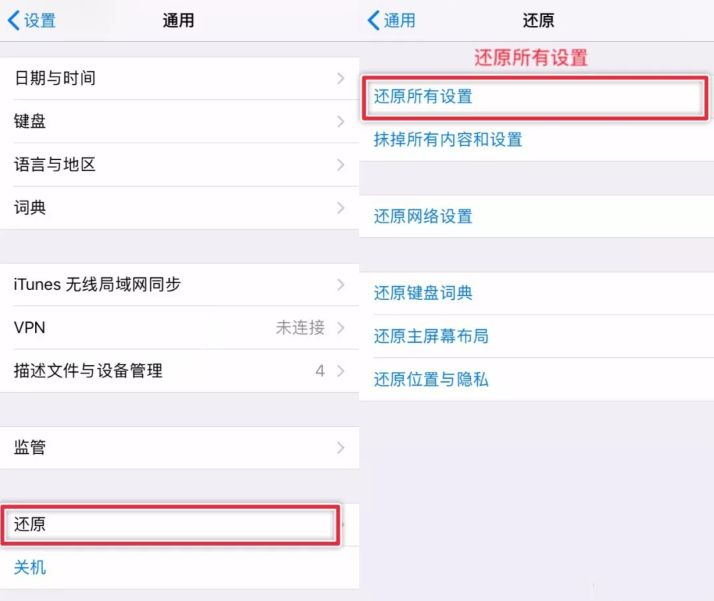
Task: Tap chevron beside VPN 未连接 status
Action: (x=341, y=328)
